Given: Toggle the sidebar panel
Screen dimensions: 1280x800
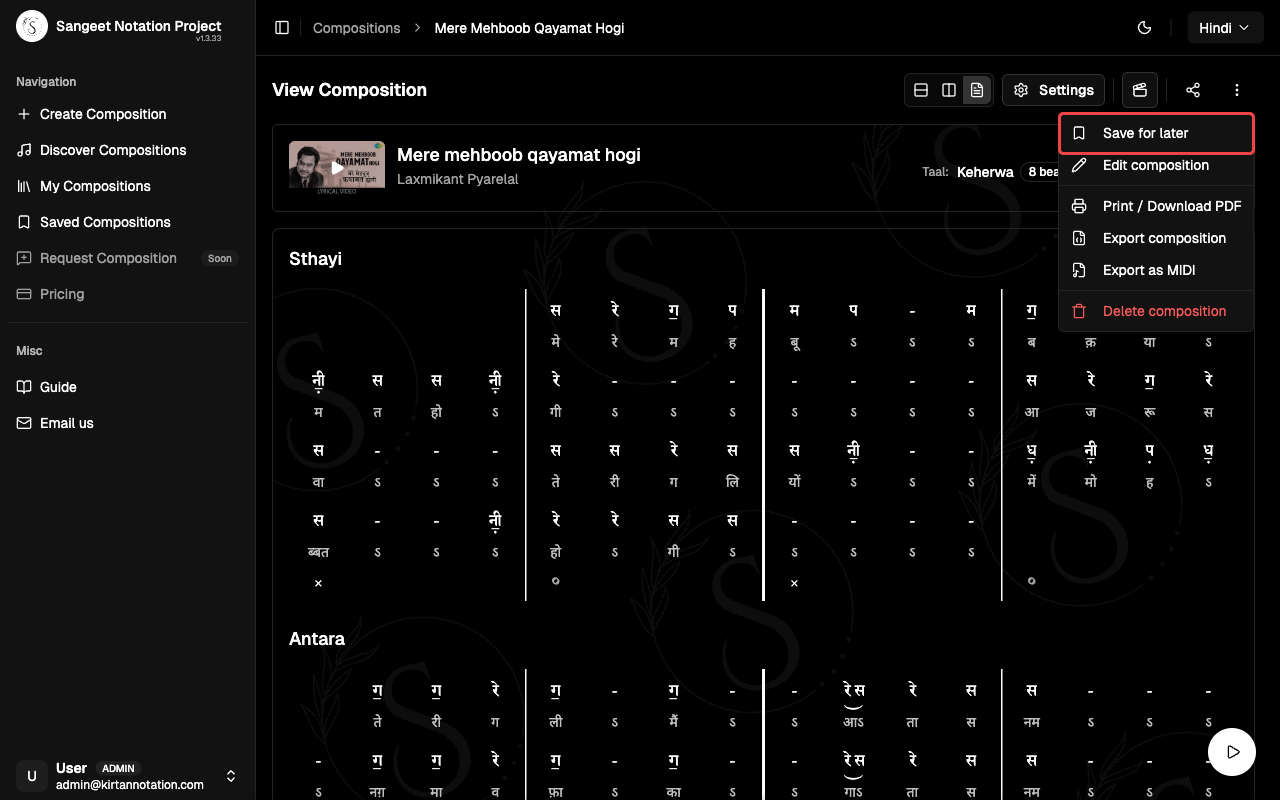Looking at the screenshot, I should (x=282, y=28).
